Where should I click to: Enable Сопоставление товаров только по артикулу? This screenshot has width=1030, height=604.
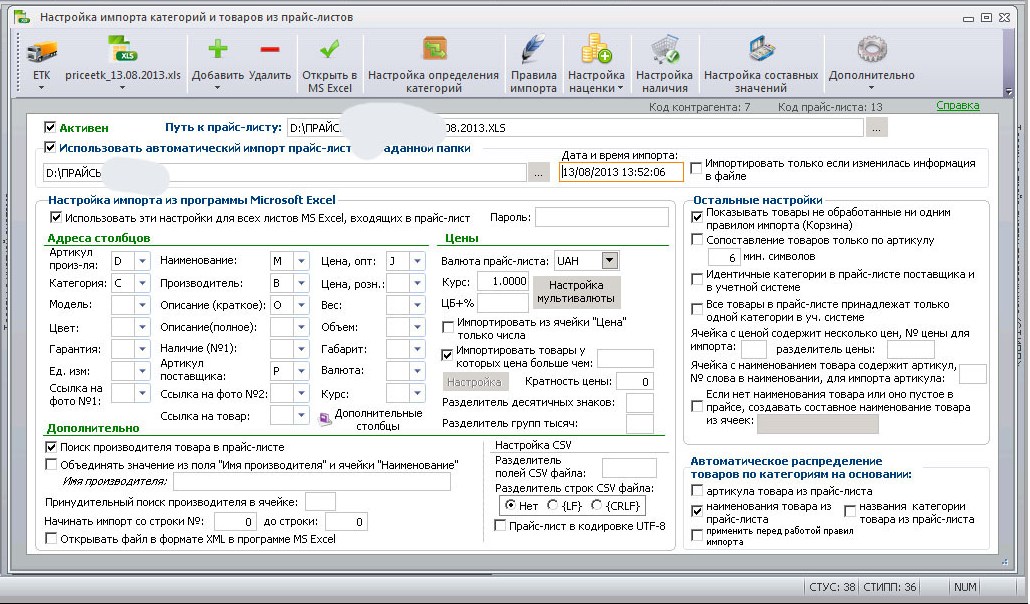(x=697, y=240)
